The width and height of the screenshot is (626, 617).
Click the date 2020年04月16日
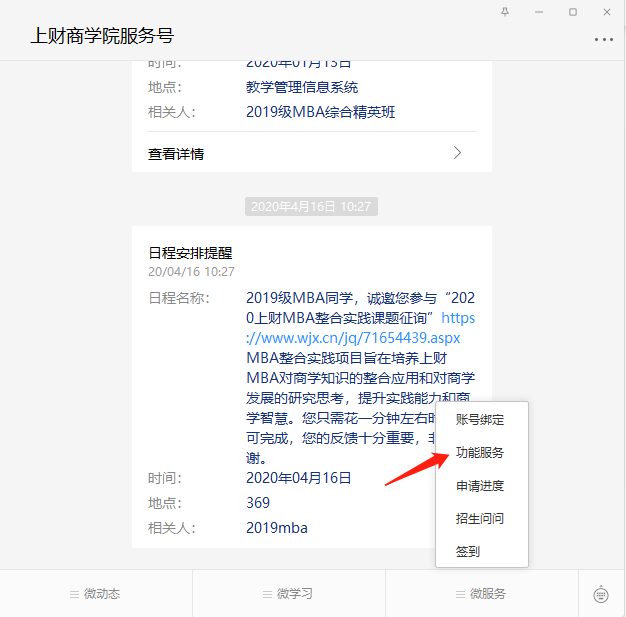pos(298,478)
